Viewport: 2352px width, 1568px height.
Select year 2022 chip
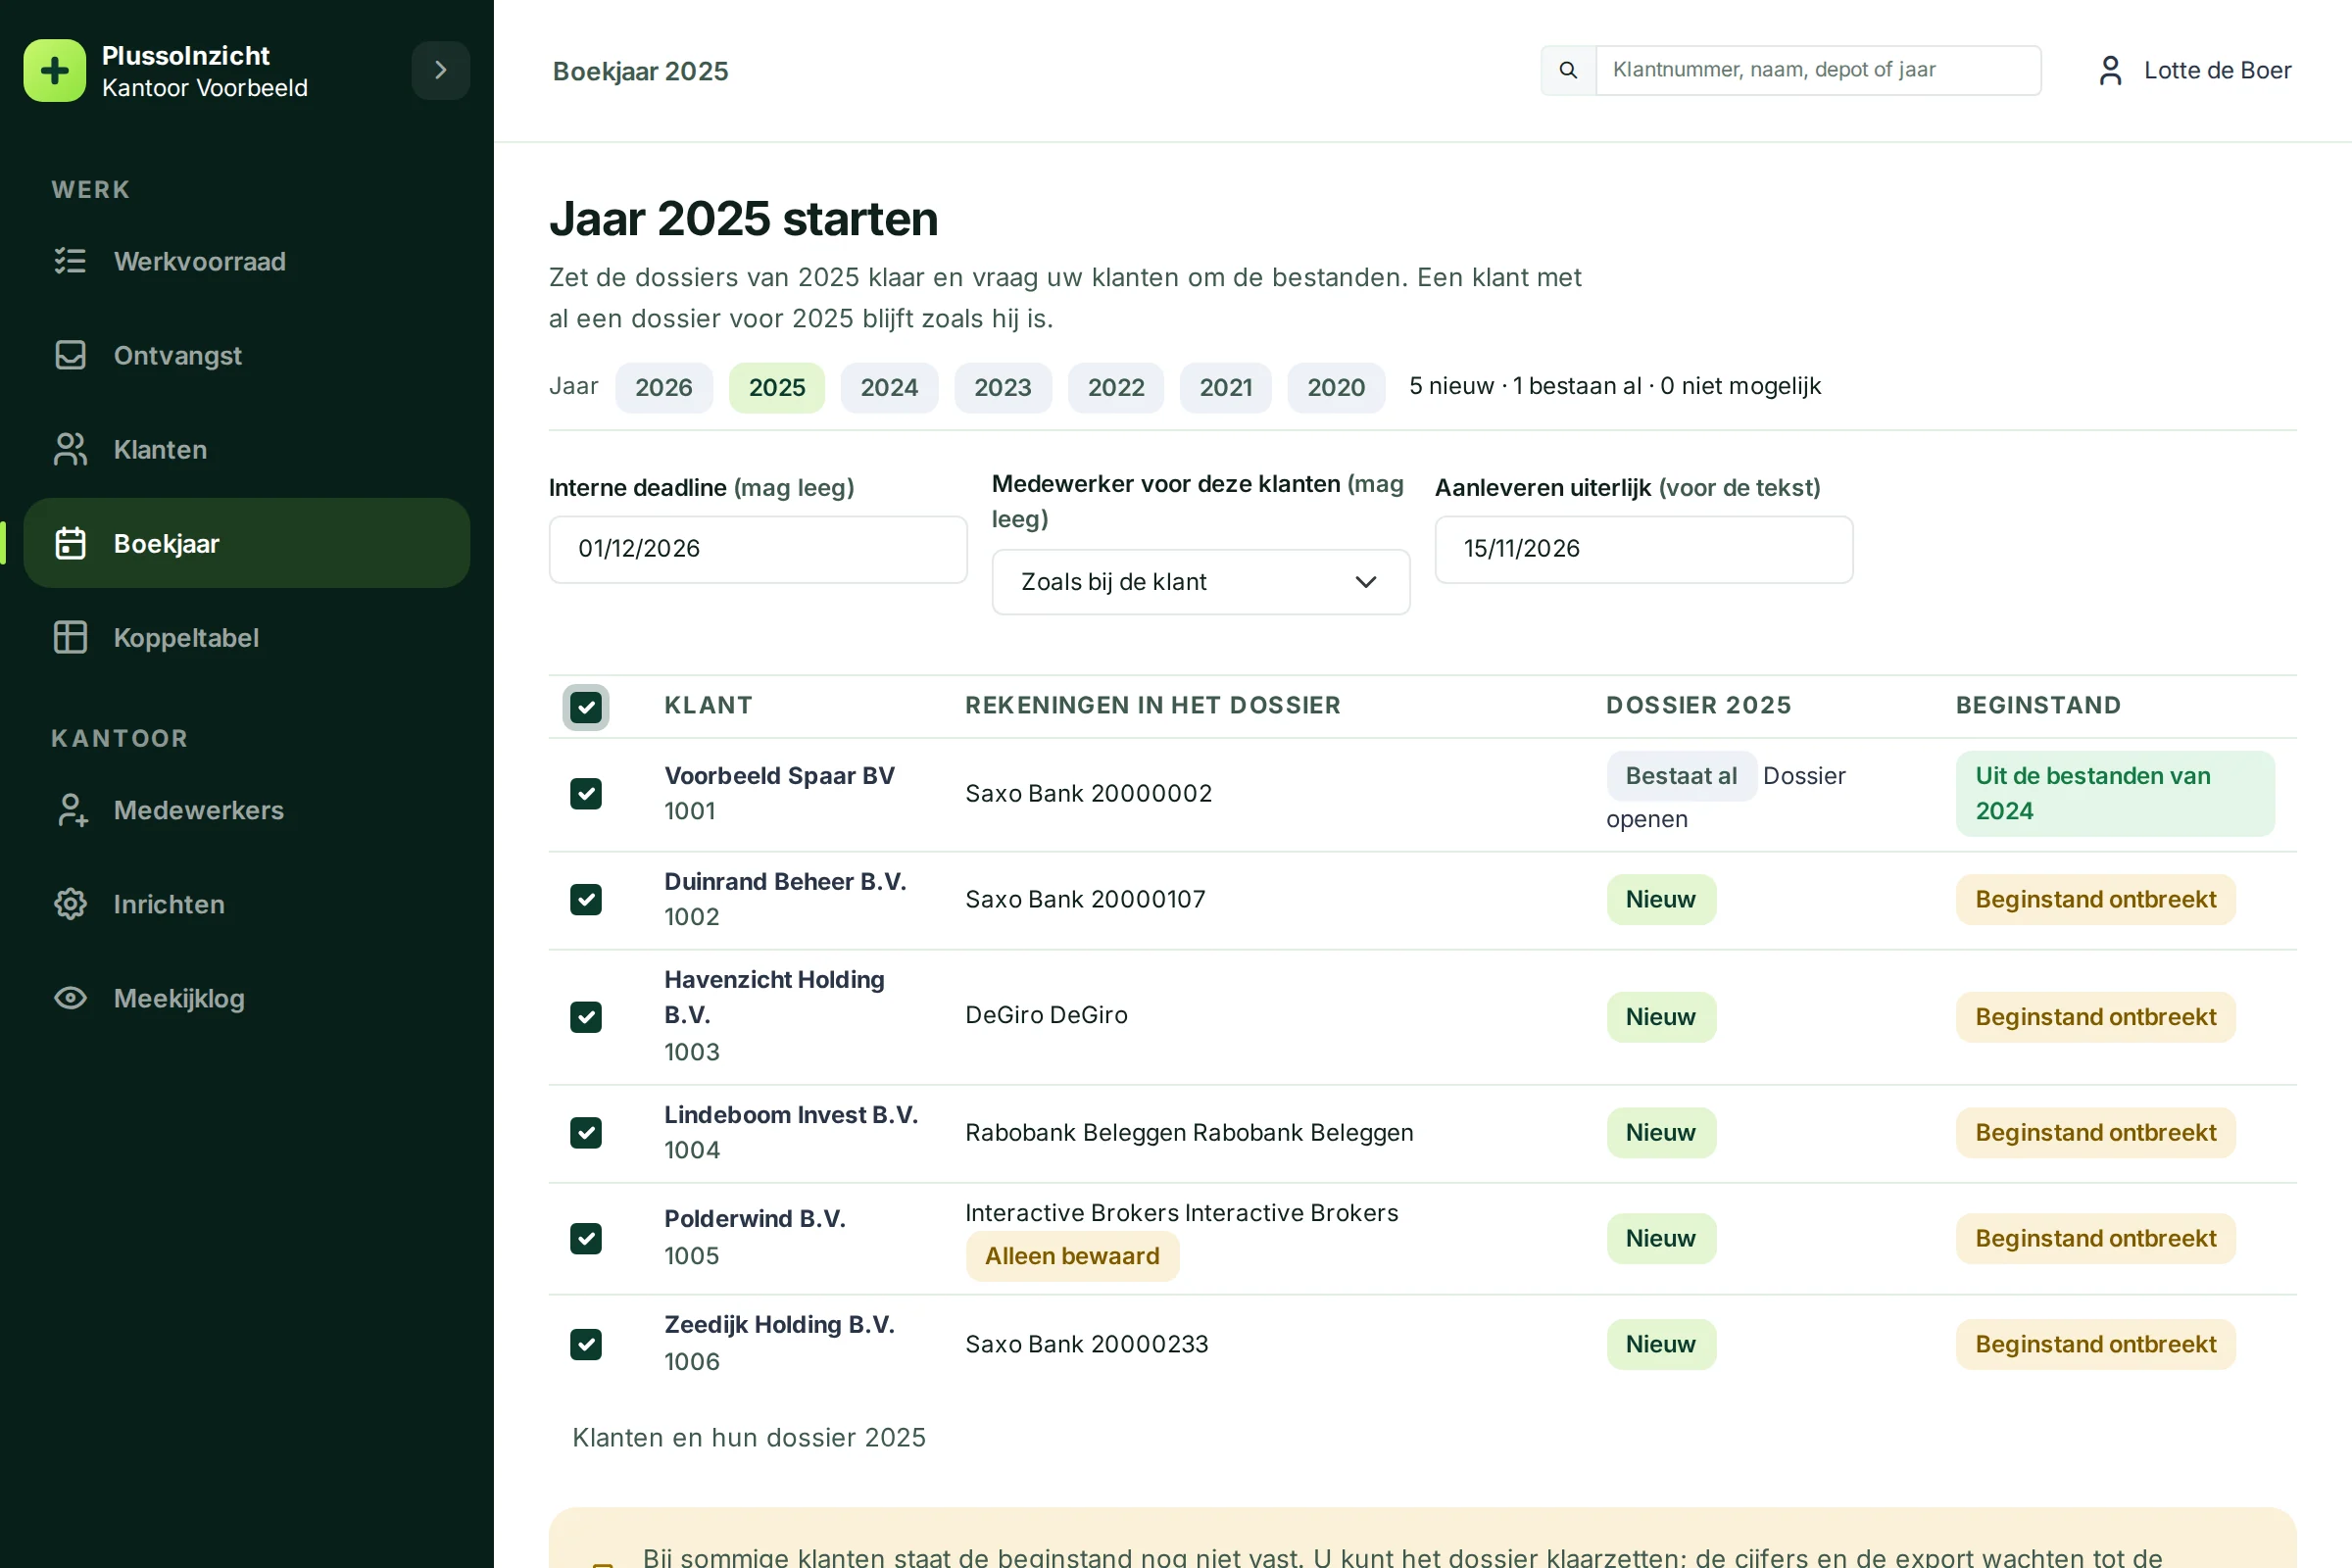coord(1115,387)
